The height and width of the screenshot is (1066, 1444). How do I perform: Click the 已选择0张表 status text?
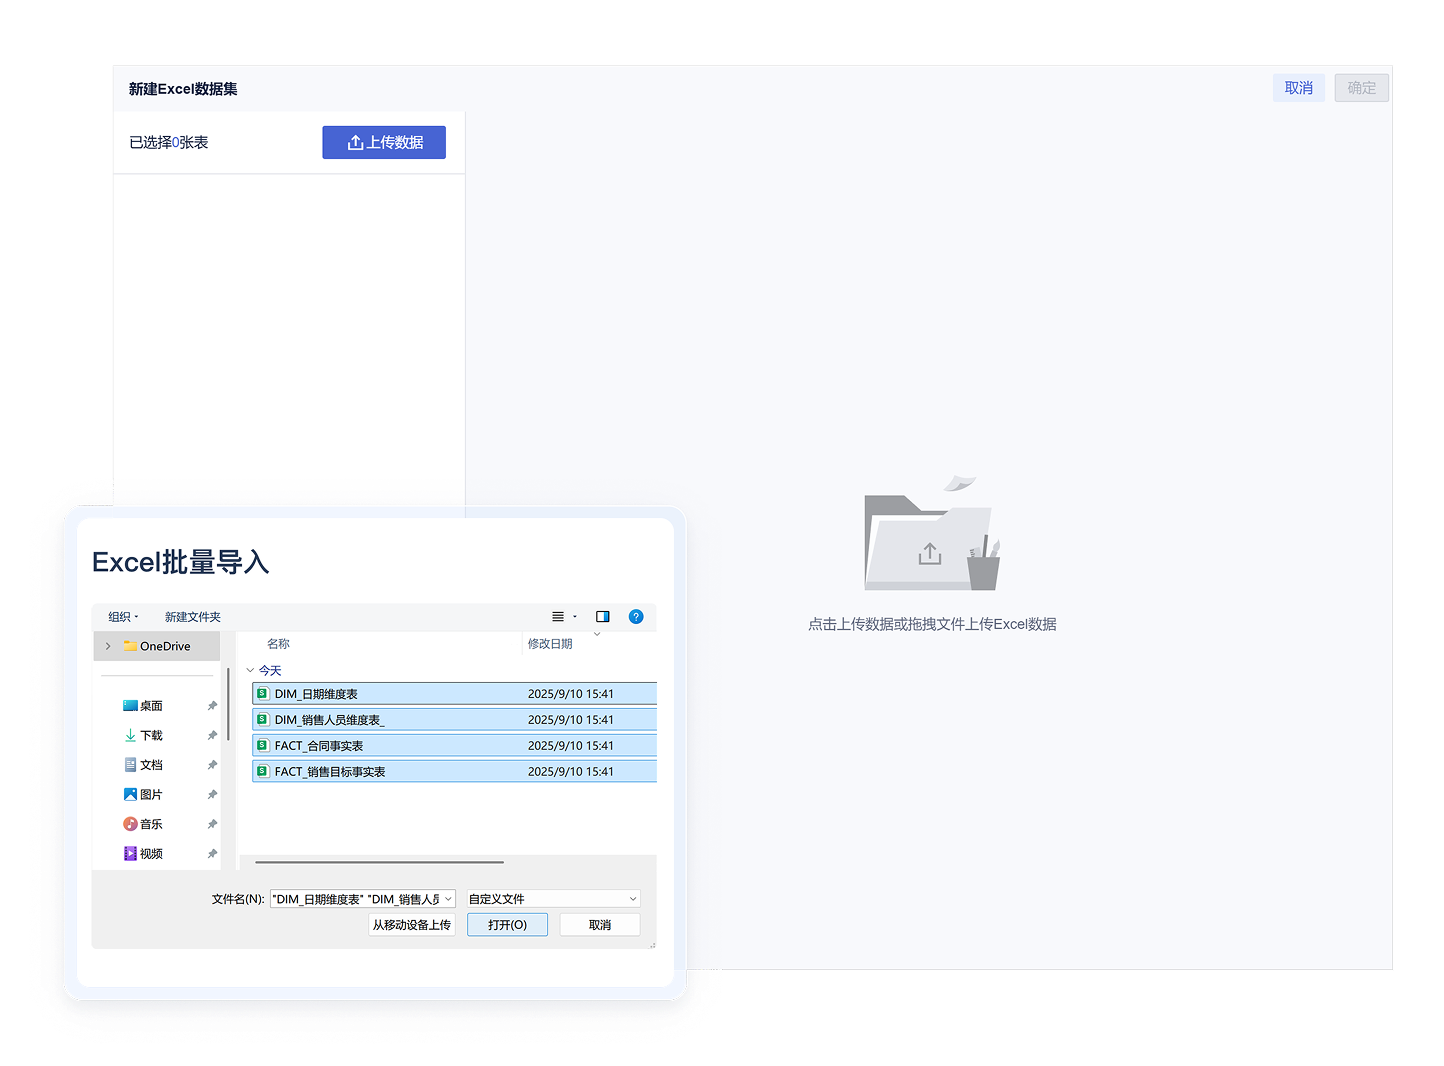click(169, 143)
